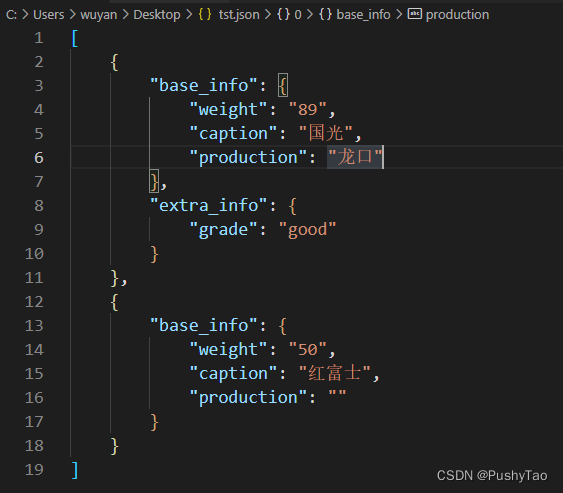Image resolution: width=563 pixels, height=493 pixels.
Task: Open the wuyan breadcrumb folder
Action: [99, 15]
